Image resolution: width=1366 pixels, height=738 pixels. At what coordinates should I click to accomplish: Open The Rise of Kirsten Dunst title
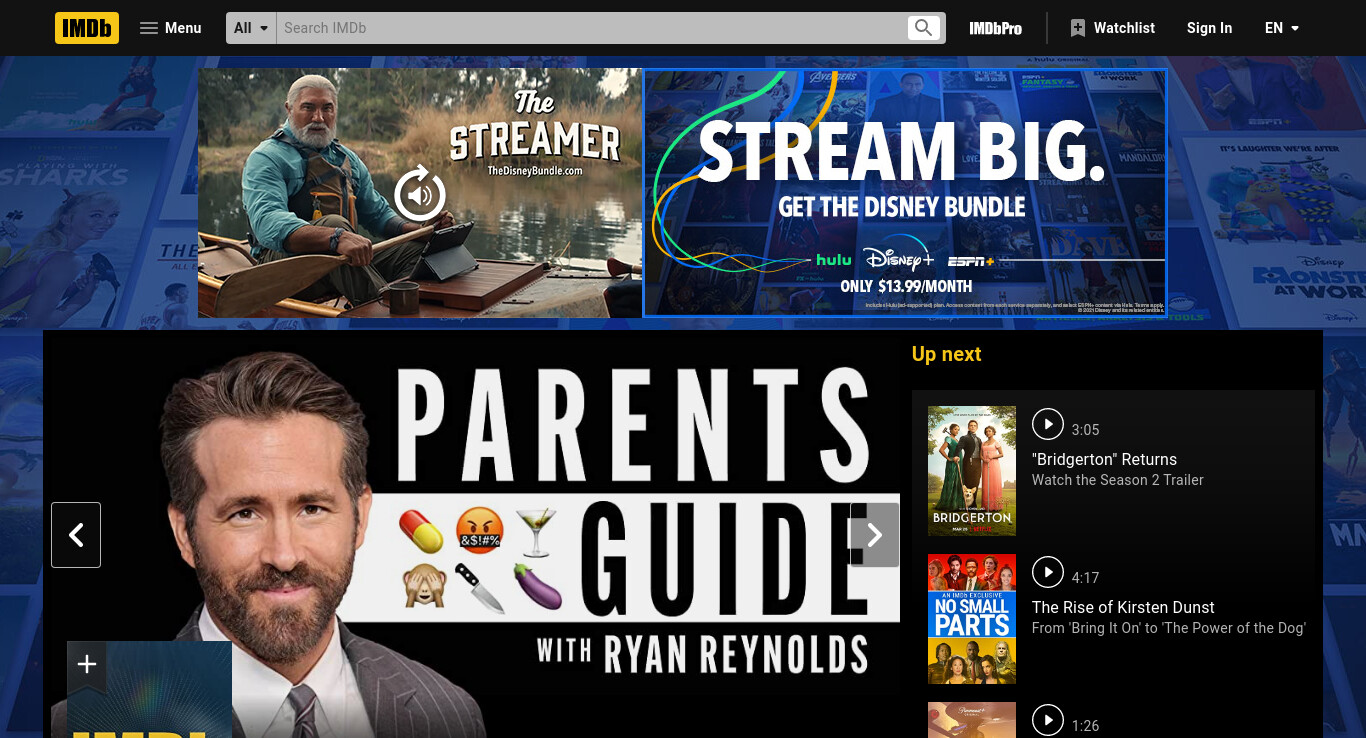coord(1123,607)
